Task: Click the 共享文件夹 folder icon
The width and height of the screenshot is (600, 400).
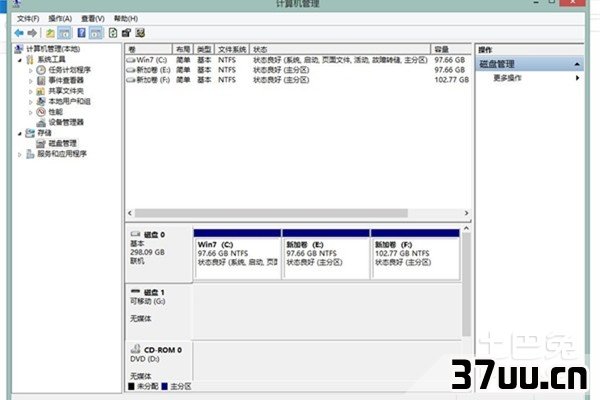Action: pos(41,91)
